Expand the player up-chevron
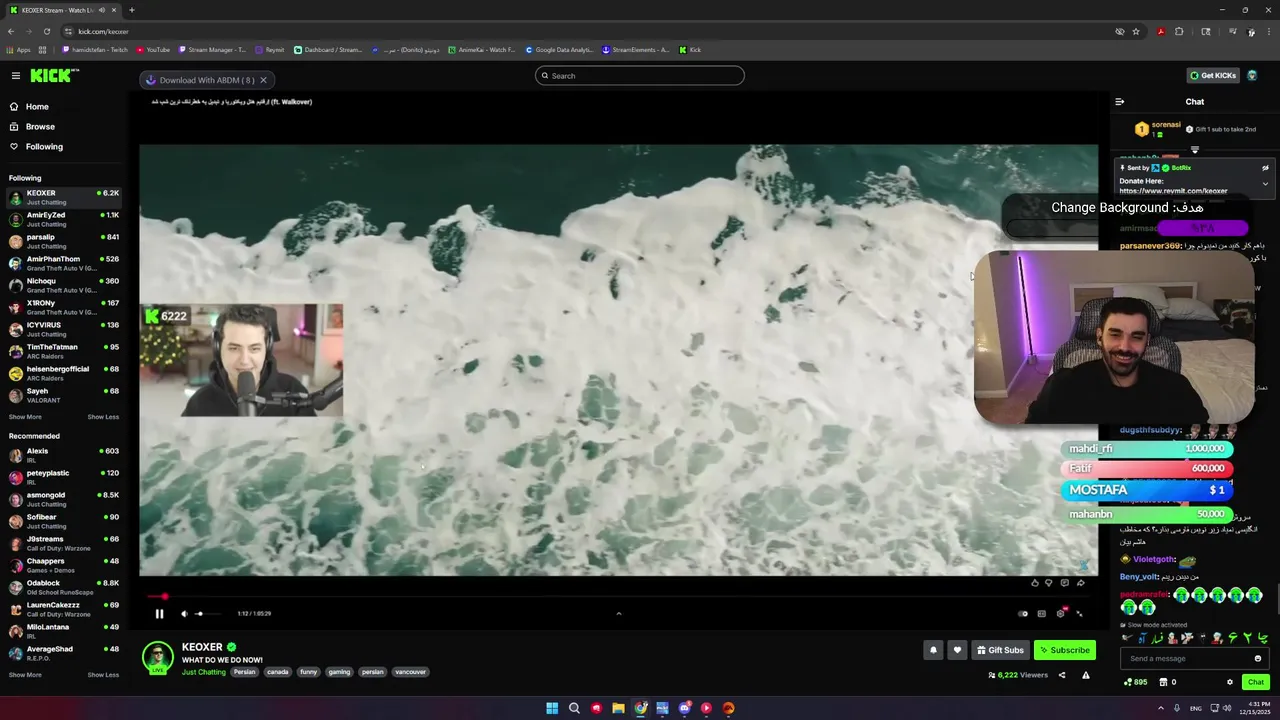Screen dimensions: 1280x720 [618, 614]
